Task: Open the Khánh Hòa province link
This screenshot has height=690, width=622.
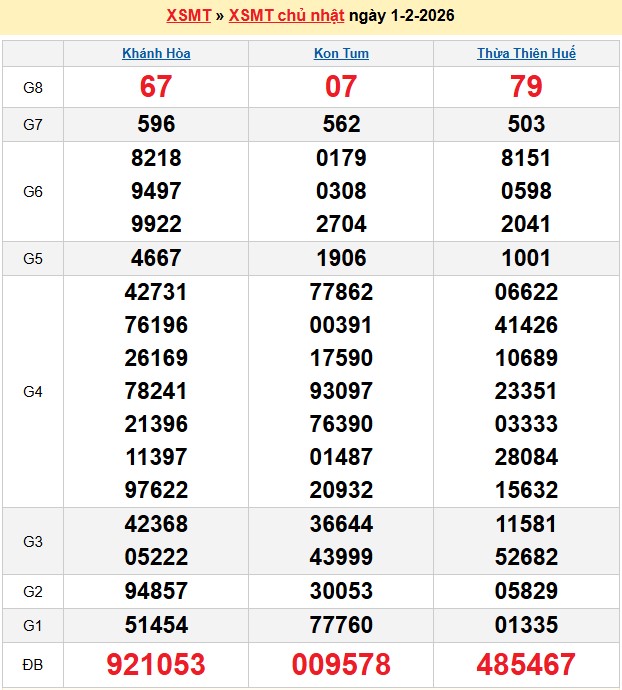Action: coord(156,53)
